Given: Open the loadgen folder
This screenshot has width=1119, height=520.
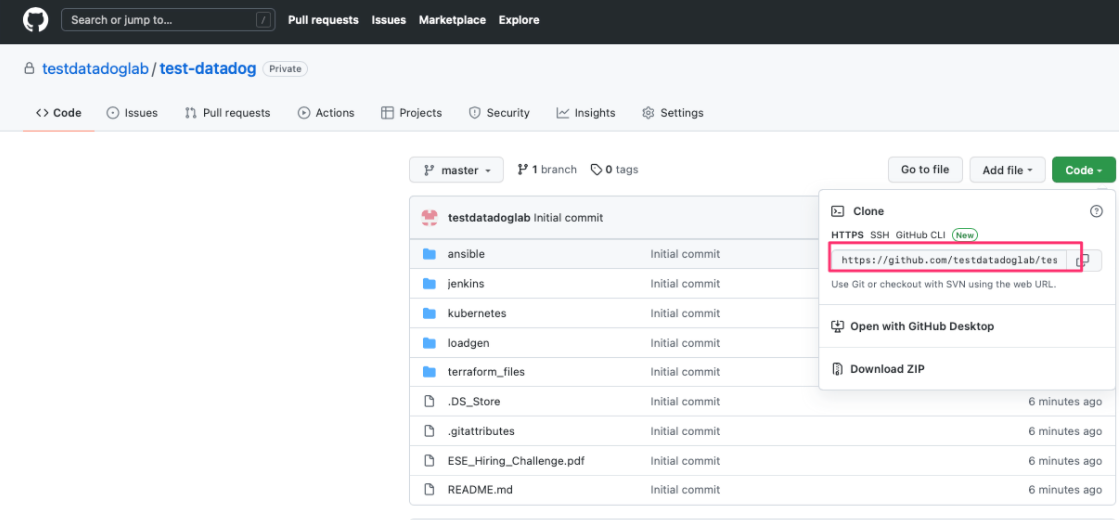Looking at the screenshot, I should tap(468, 343).
